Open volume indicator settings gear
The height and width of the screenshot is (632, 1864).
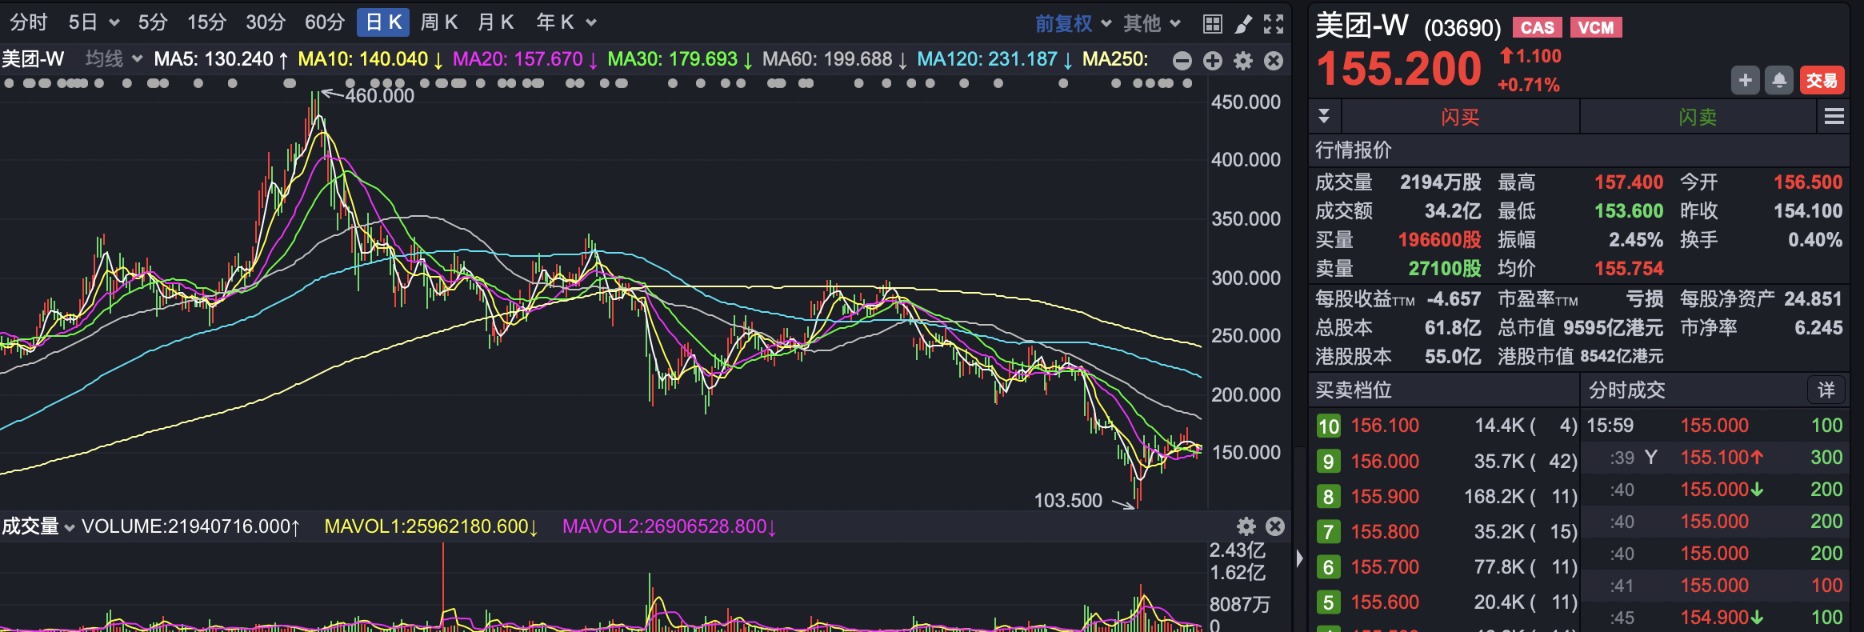tap(1246, 526)
